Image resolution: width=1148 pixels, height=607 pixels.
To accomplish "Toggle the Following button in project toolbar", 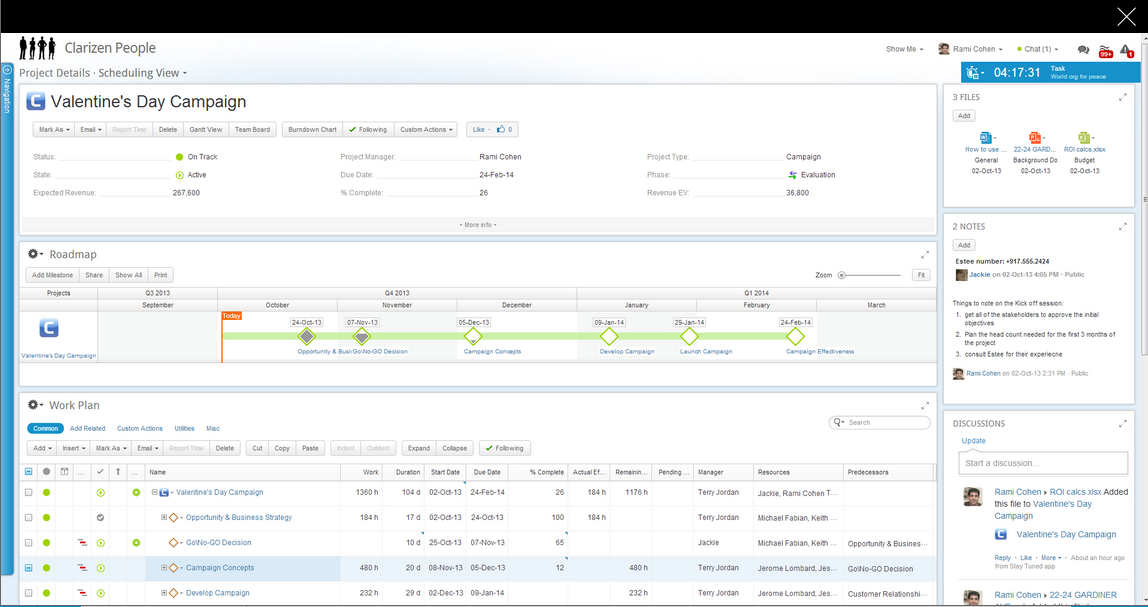I will click(x=368, y=130).
